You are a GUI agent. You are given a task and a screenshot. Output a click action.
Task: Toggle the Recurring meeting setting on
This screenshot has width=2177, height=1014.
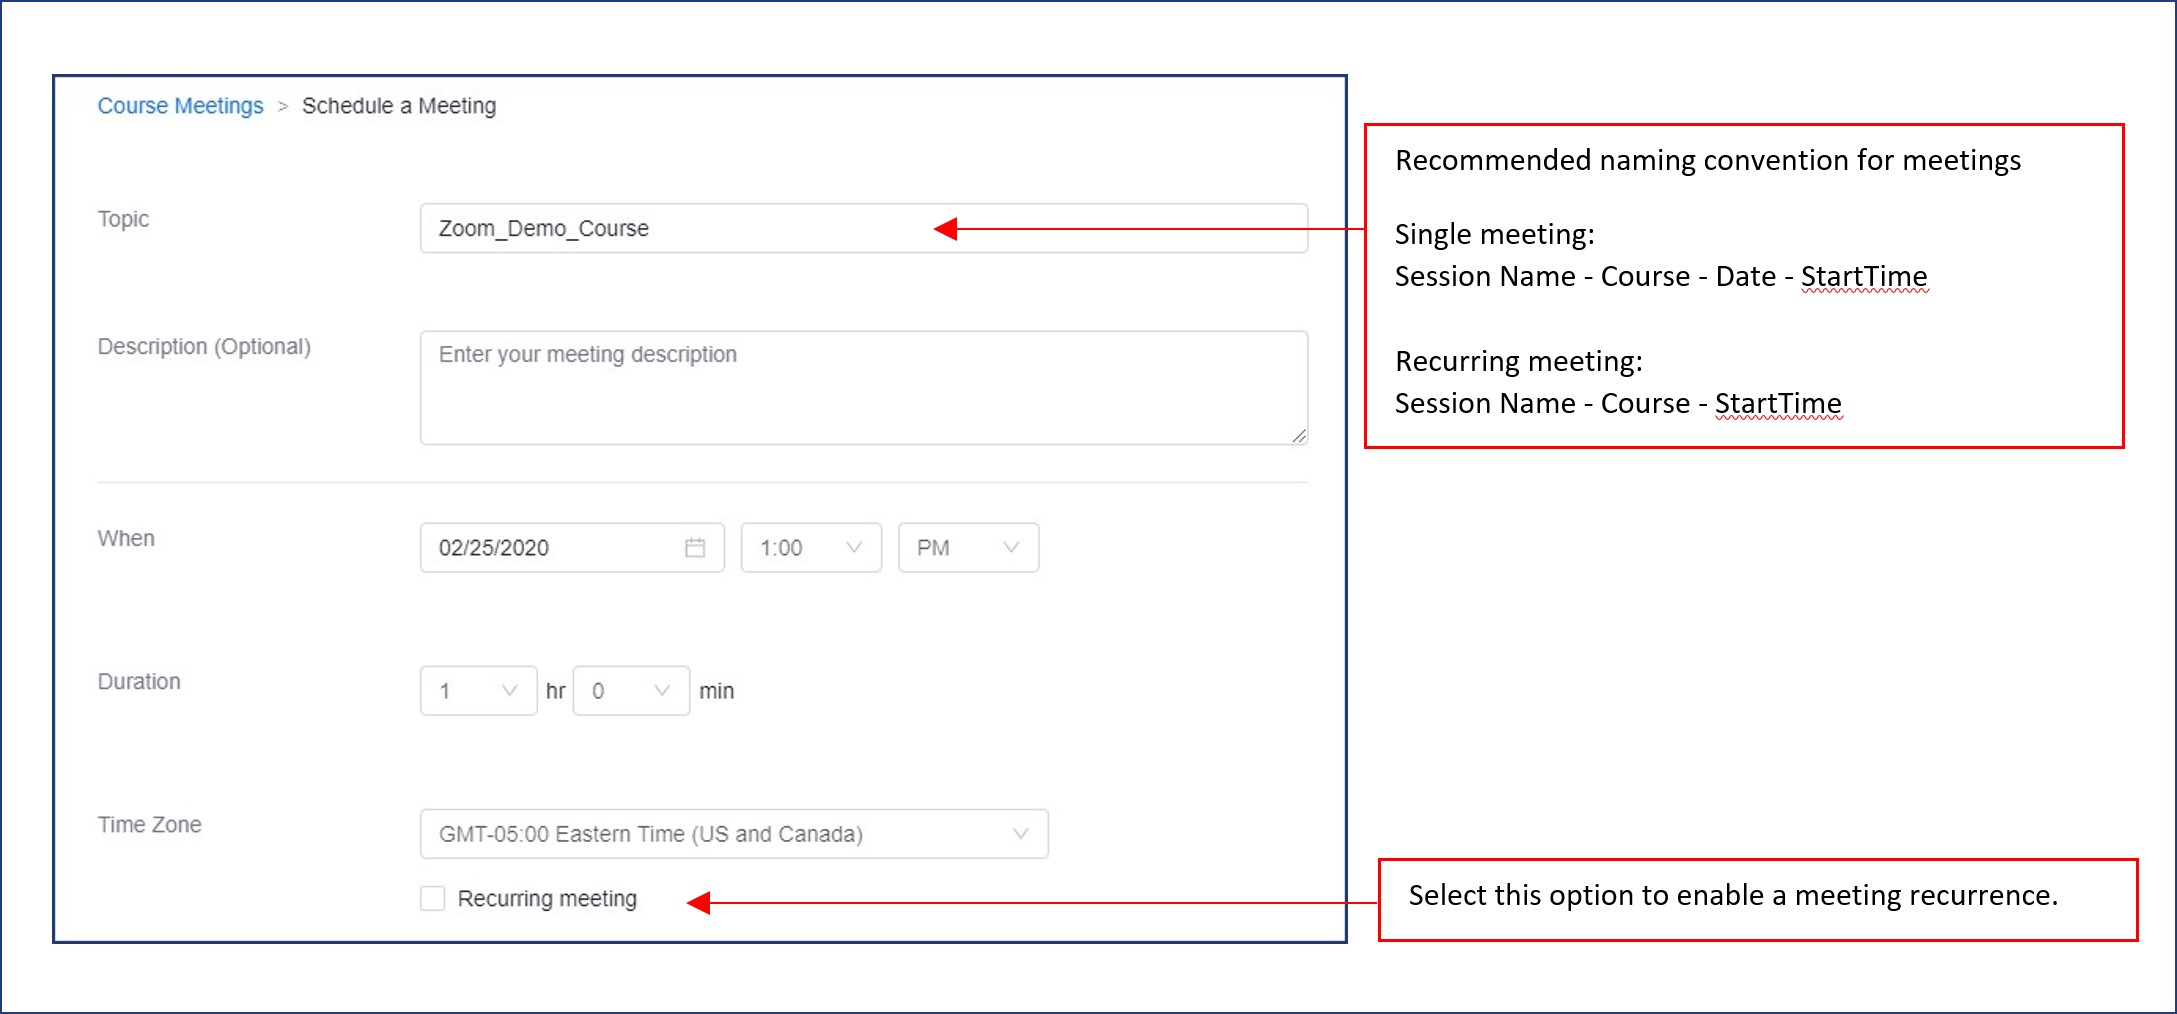(431, 898)
